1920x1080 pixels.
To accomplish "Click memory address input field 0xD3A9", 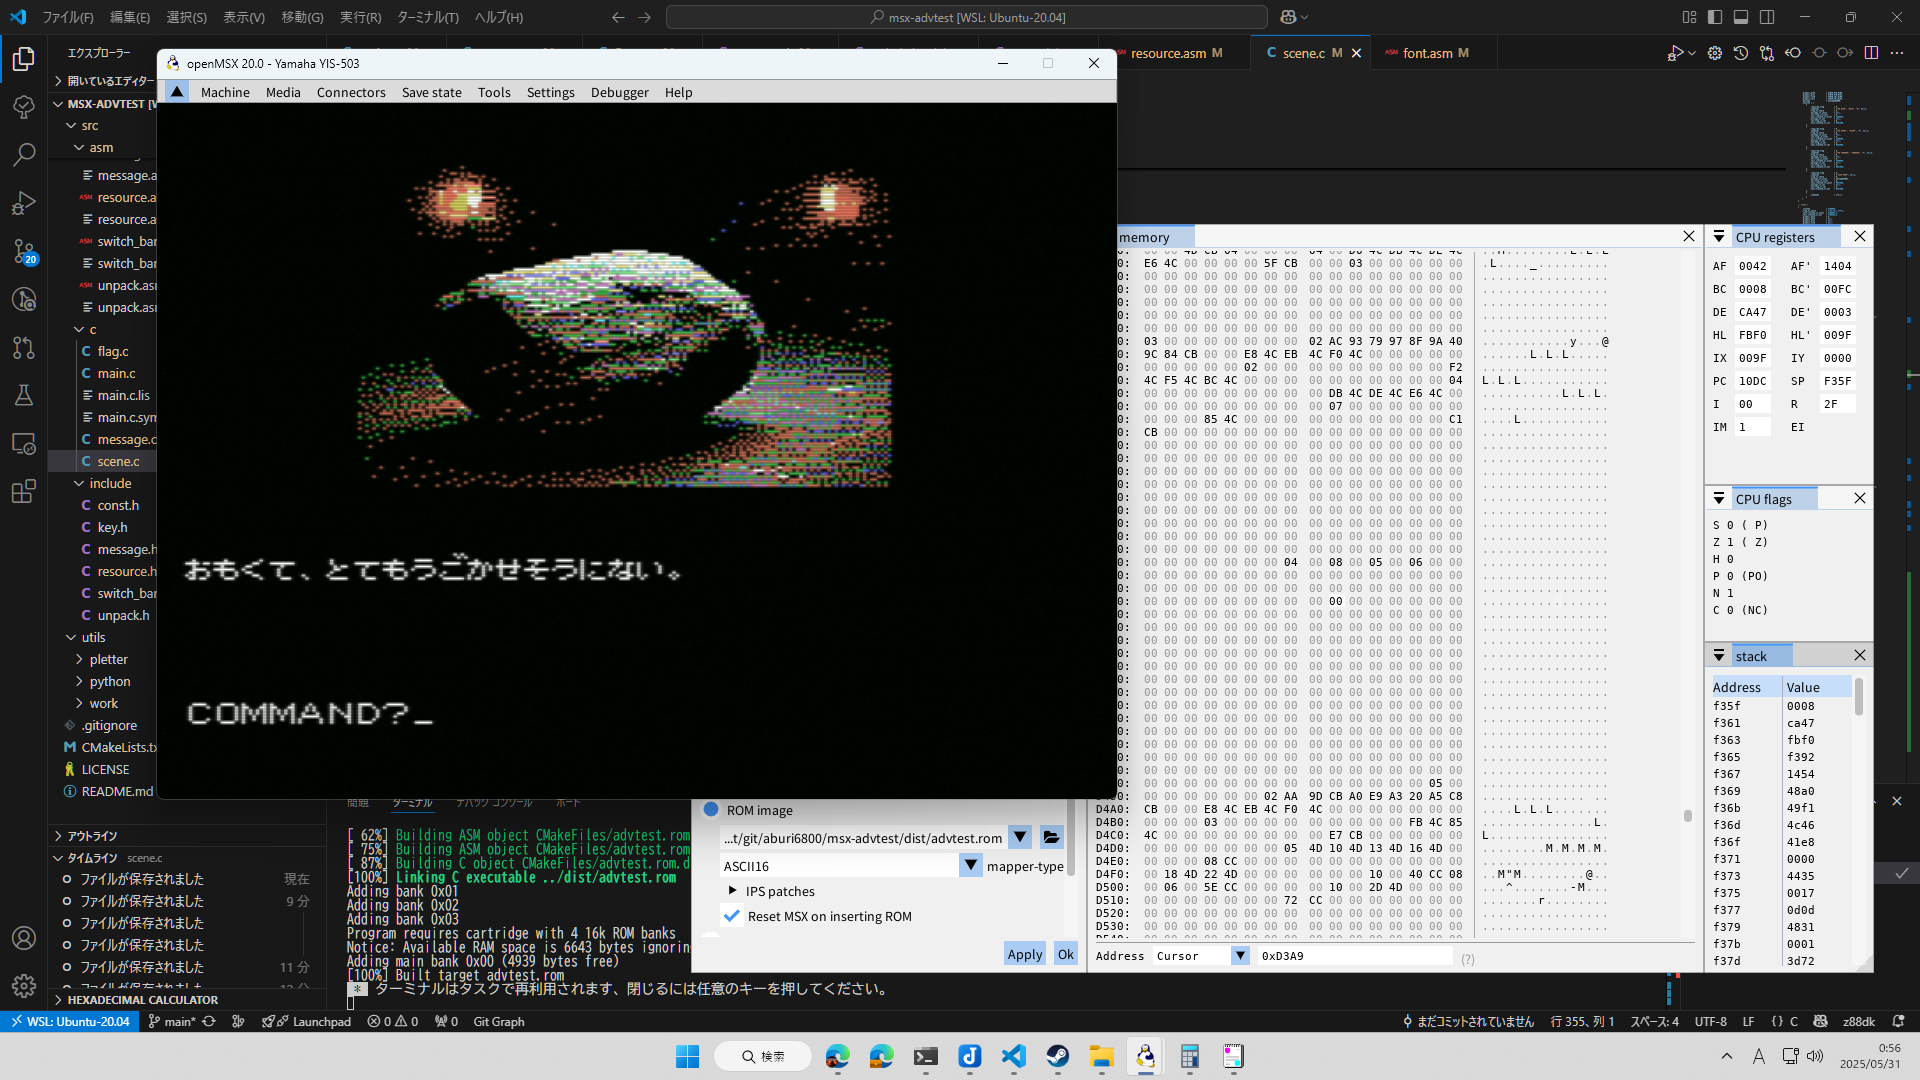I will [1354, 956].
